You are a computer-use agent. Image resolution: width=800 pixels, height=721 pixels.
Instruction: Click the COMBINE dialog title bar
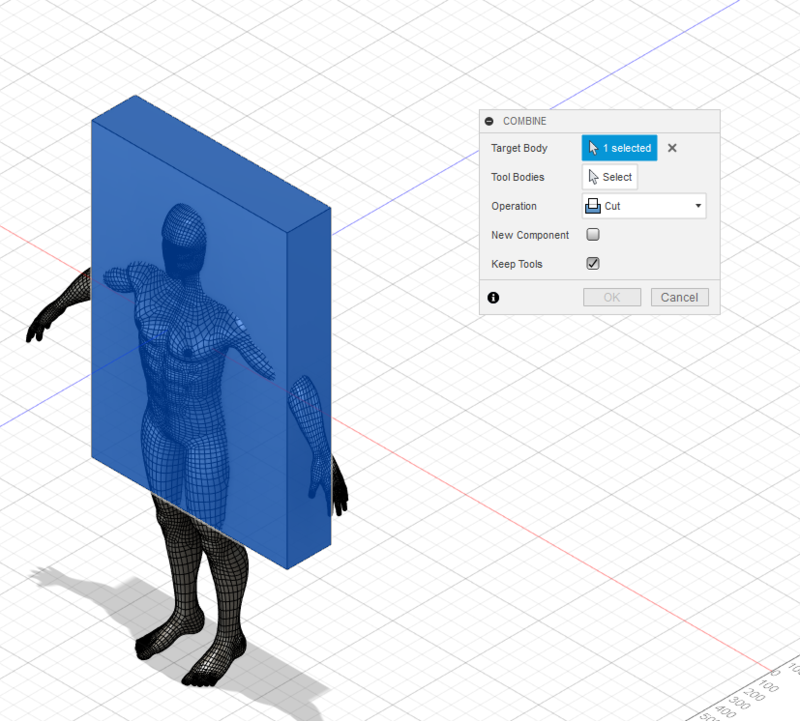click(600, 121)
